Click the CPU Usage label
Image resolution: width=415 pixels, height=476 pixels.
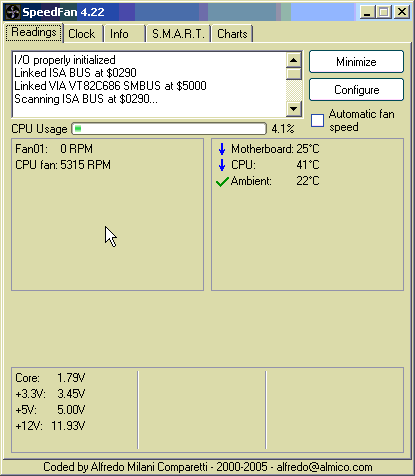pos(39,129)
